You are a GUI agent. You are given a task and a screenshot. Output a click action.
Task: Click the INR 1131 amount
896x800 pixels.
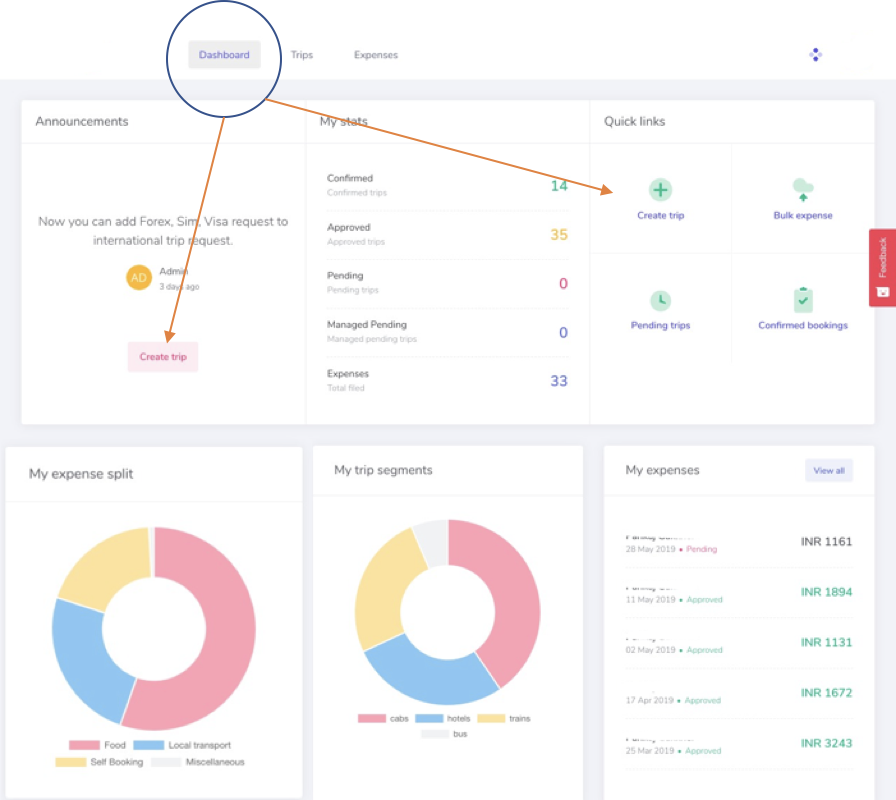[x=826, y=642]
